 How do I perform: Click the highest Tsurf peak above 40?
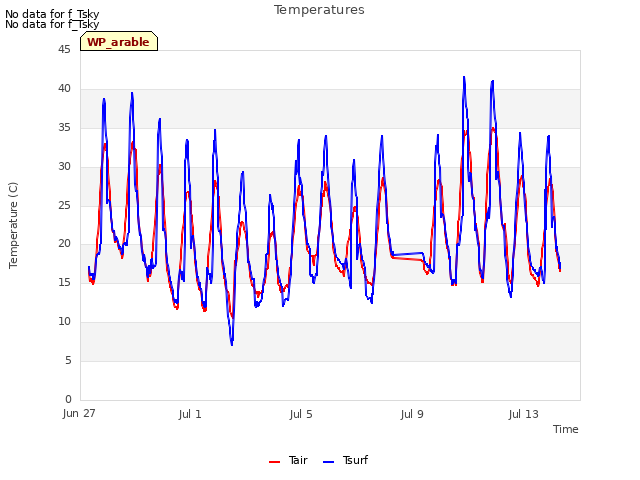click(464, 77)
